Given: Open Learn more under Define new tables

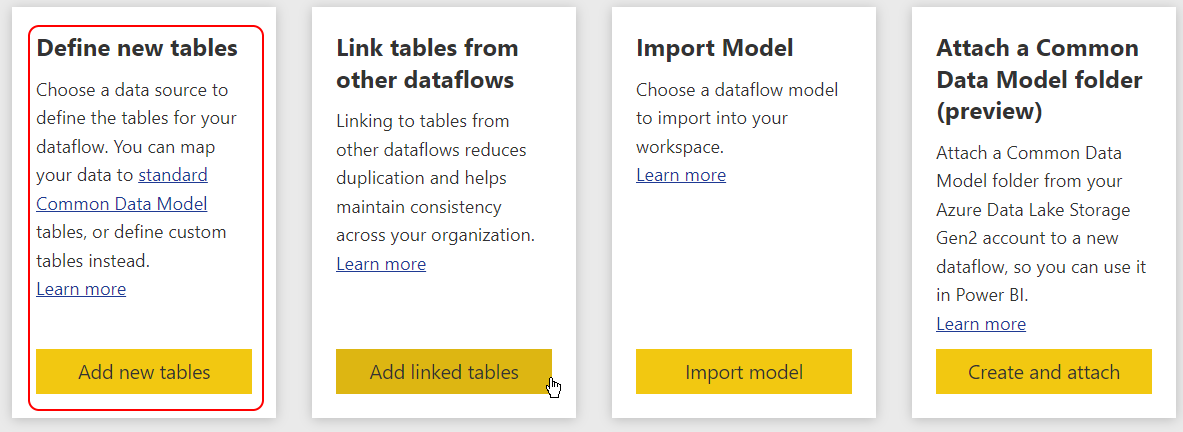Looking at the screenshot, I should (81, 289).
